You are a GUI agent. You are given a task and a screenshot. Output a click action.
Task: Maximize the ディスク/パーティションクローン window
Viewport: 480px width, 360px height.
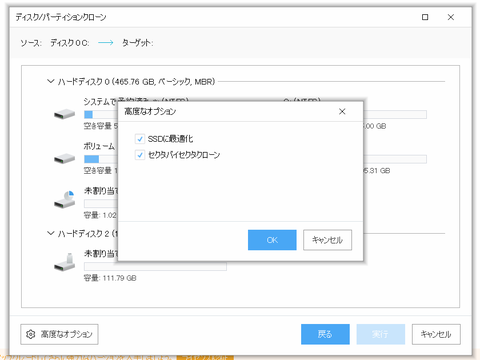[425, 17]
